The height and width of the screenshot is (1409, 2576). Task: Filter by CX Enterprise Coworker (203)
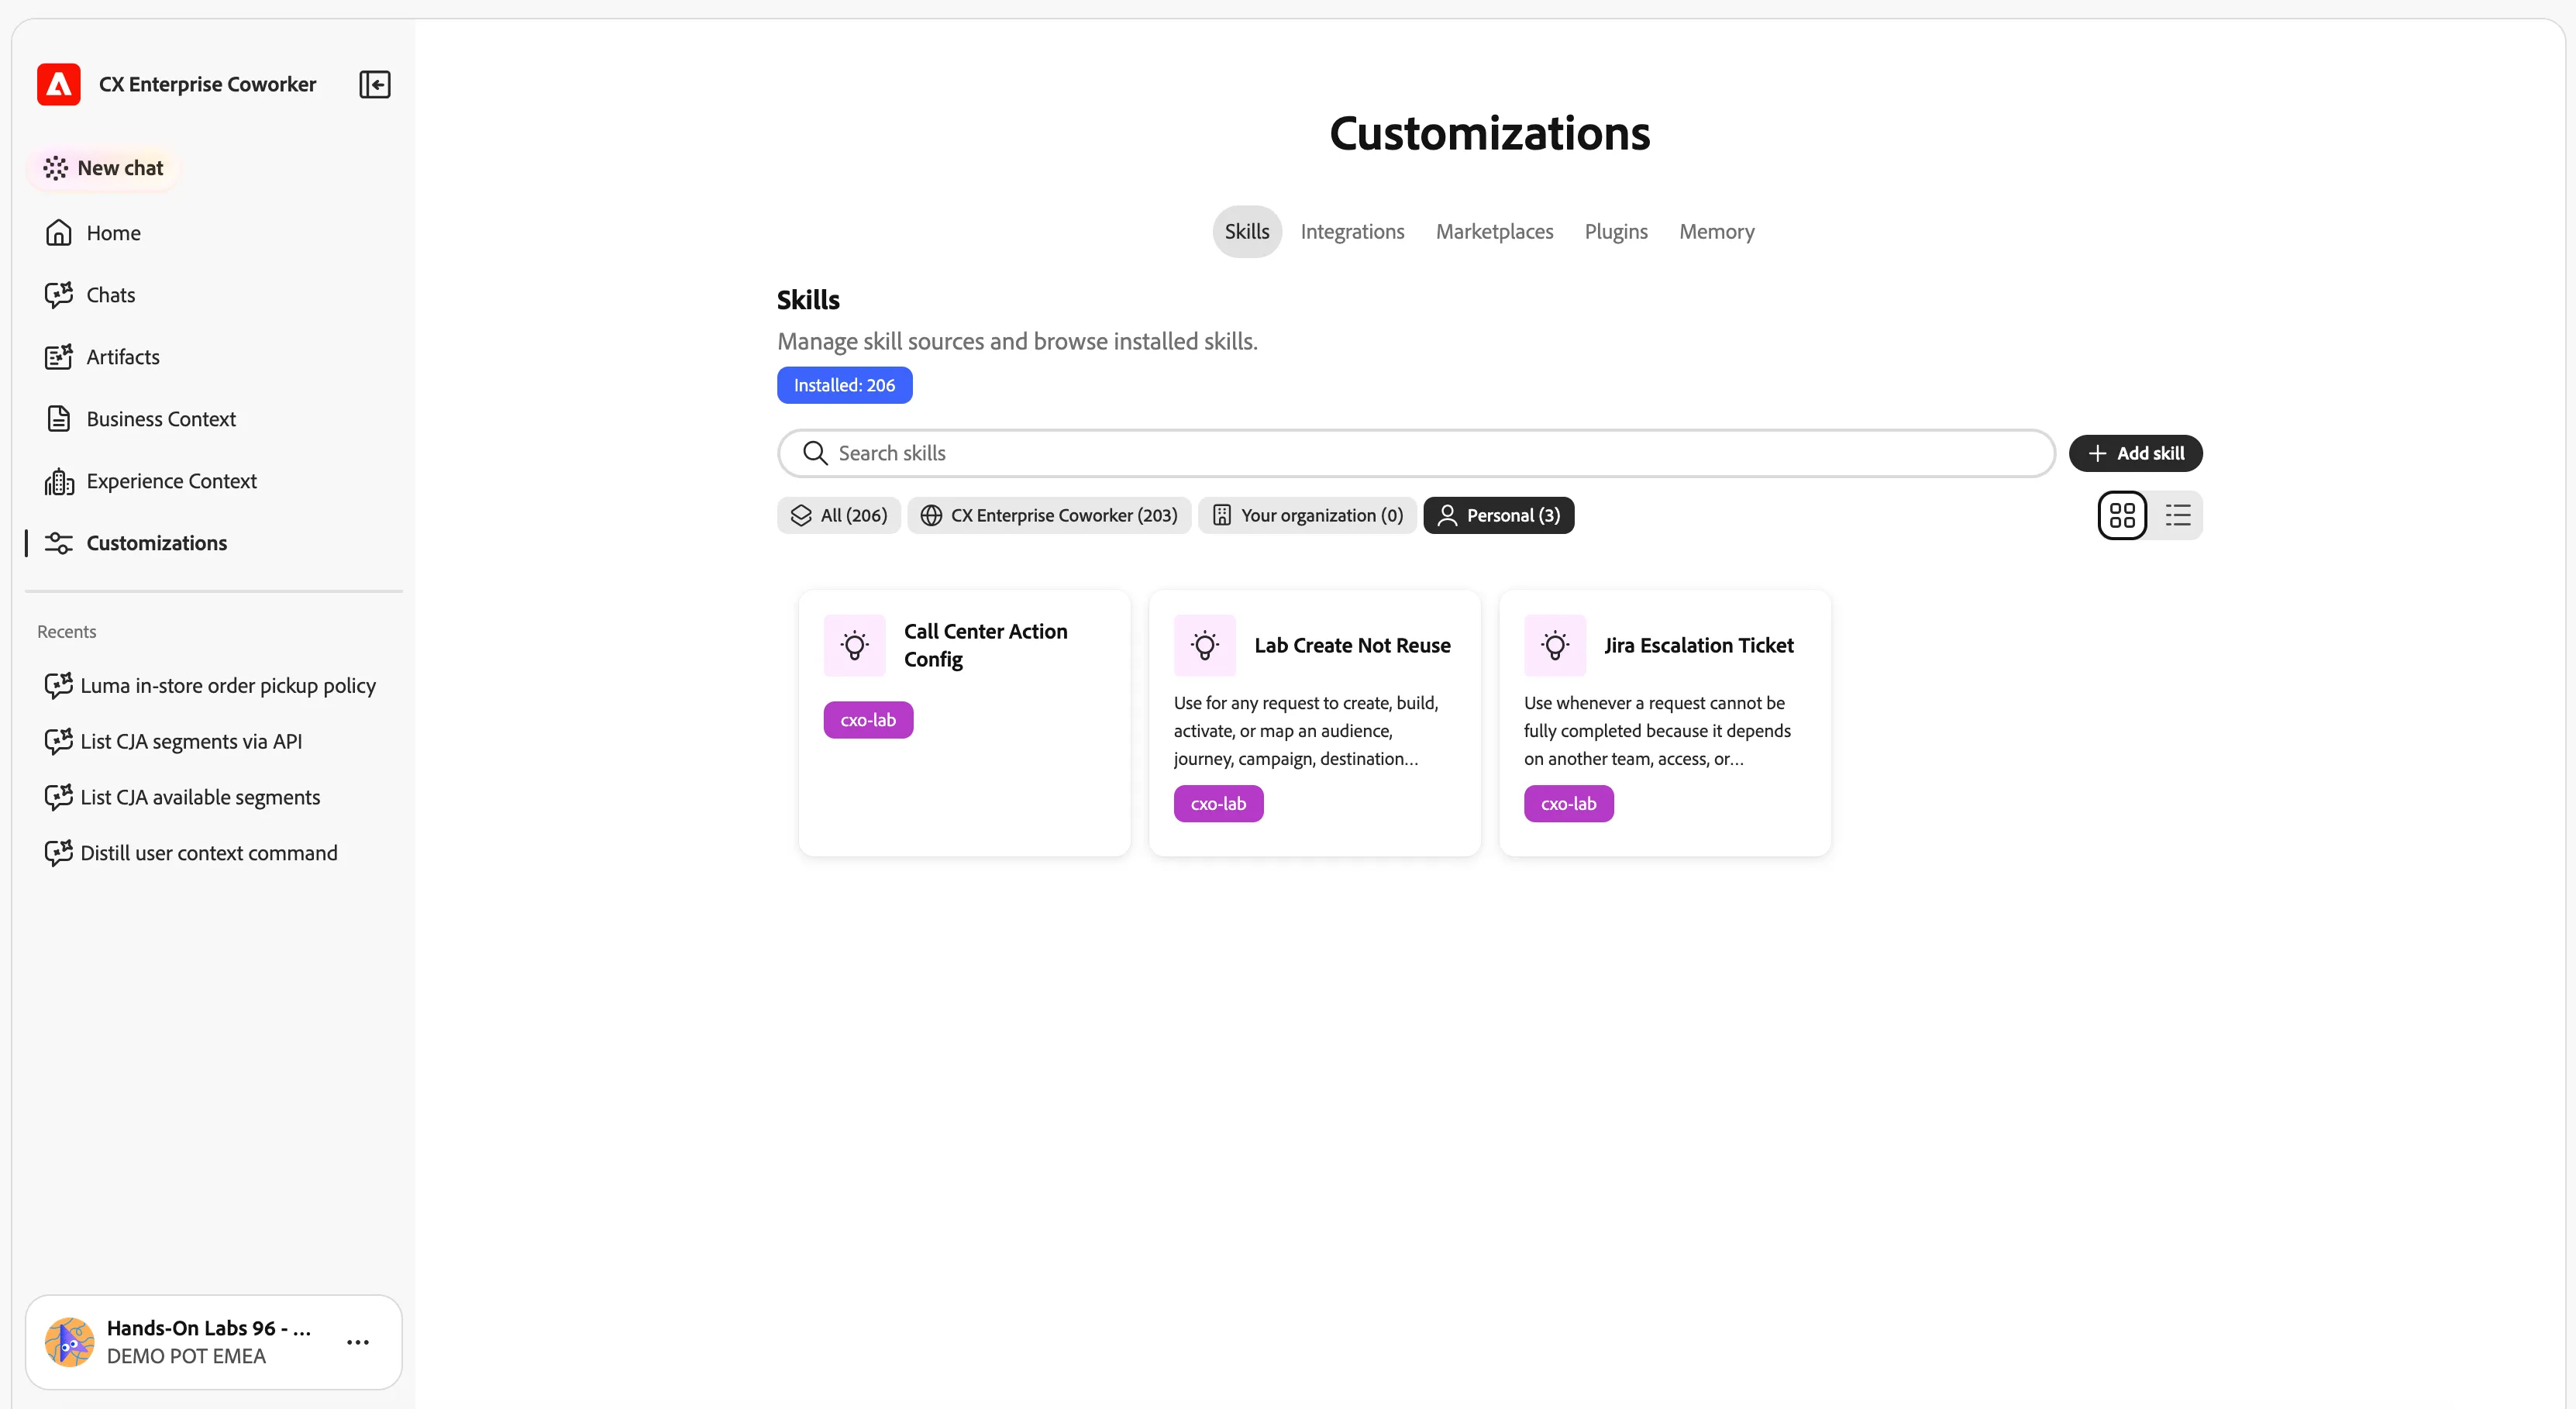point(1049,516)
